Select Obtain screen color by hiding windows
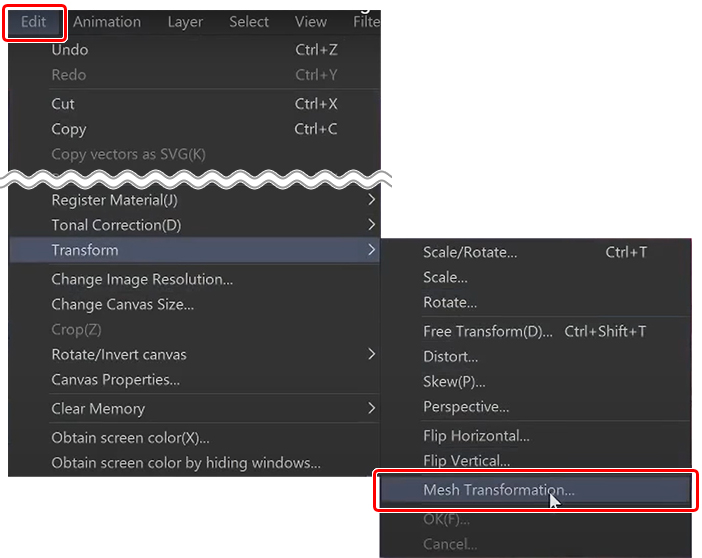This screenshot has height=558, width=702. pos(186,463)
